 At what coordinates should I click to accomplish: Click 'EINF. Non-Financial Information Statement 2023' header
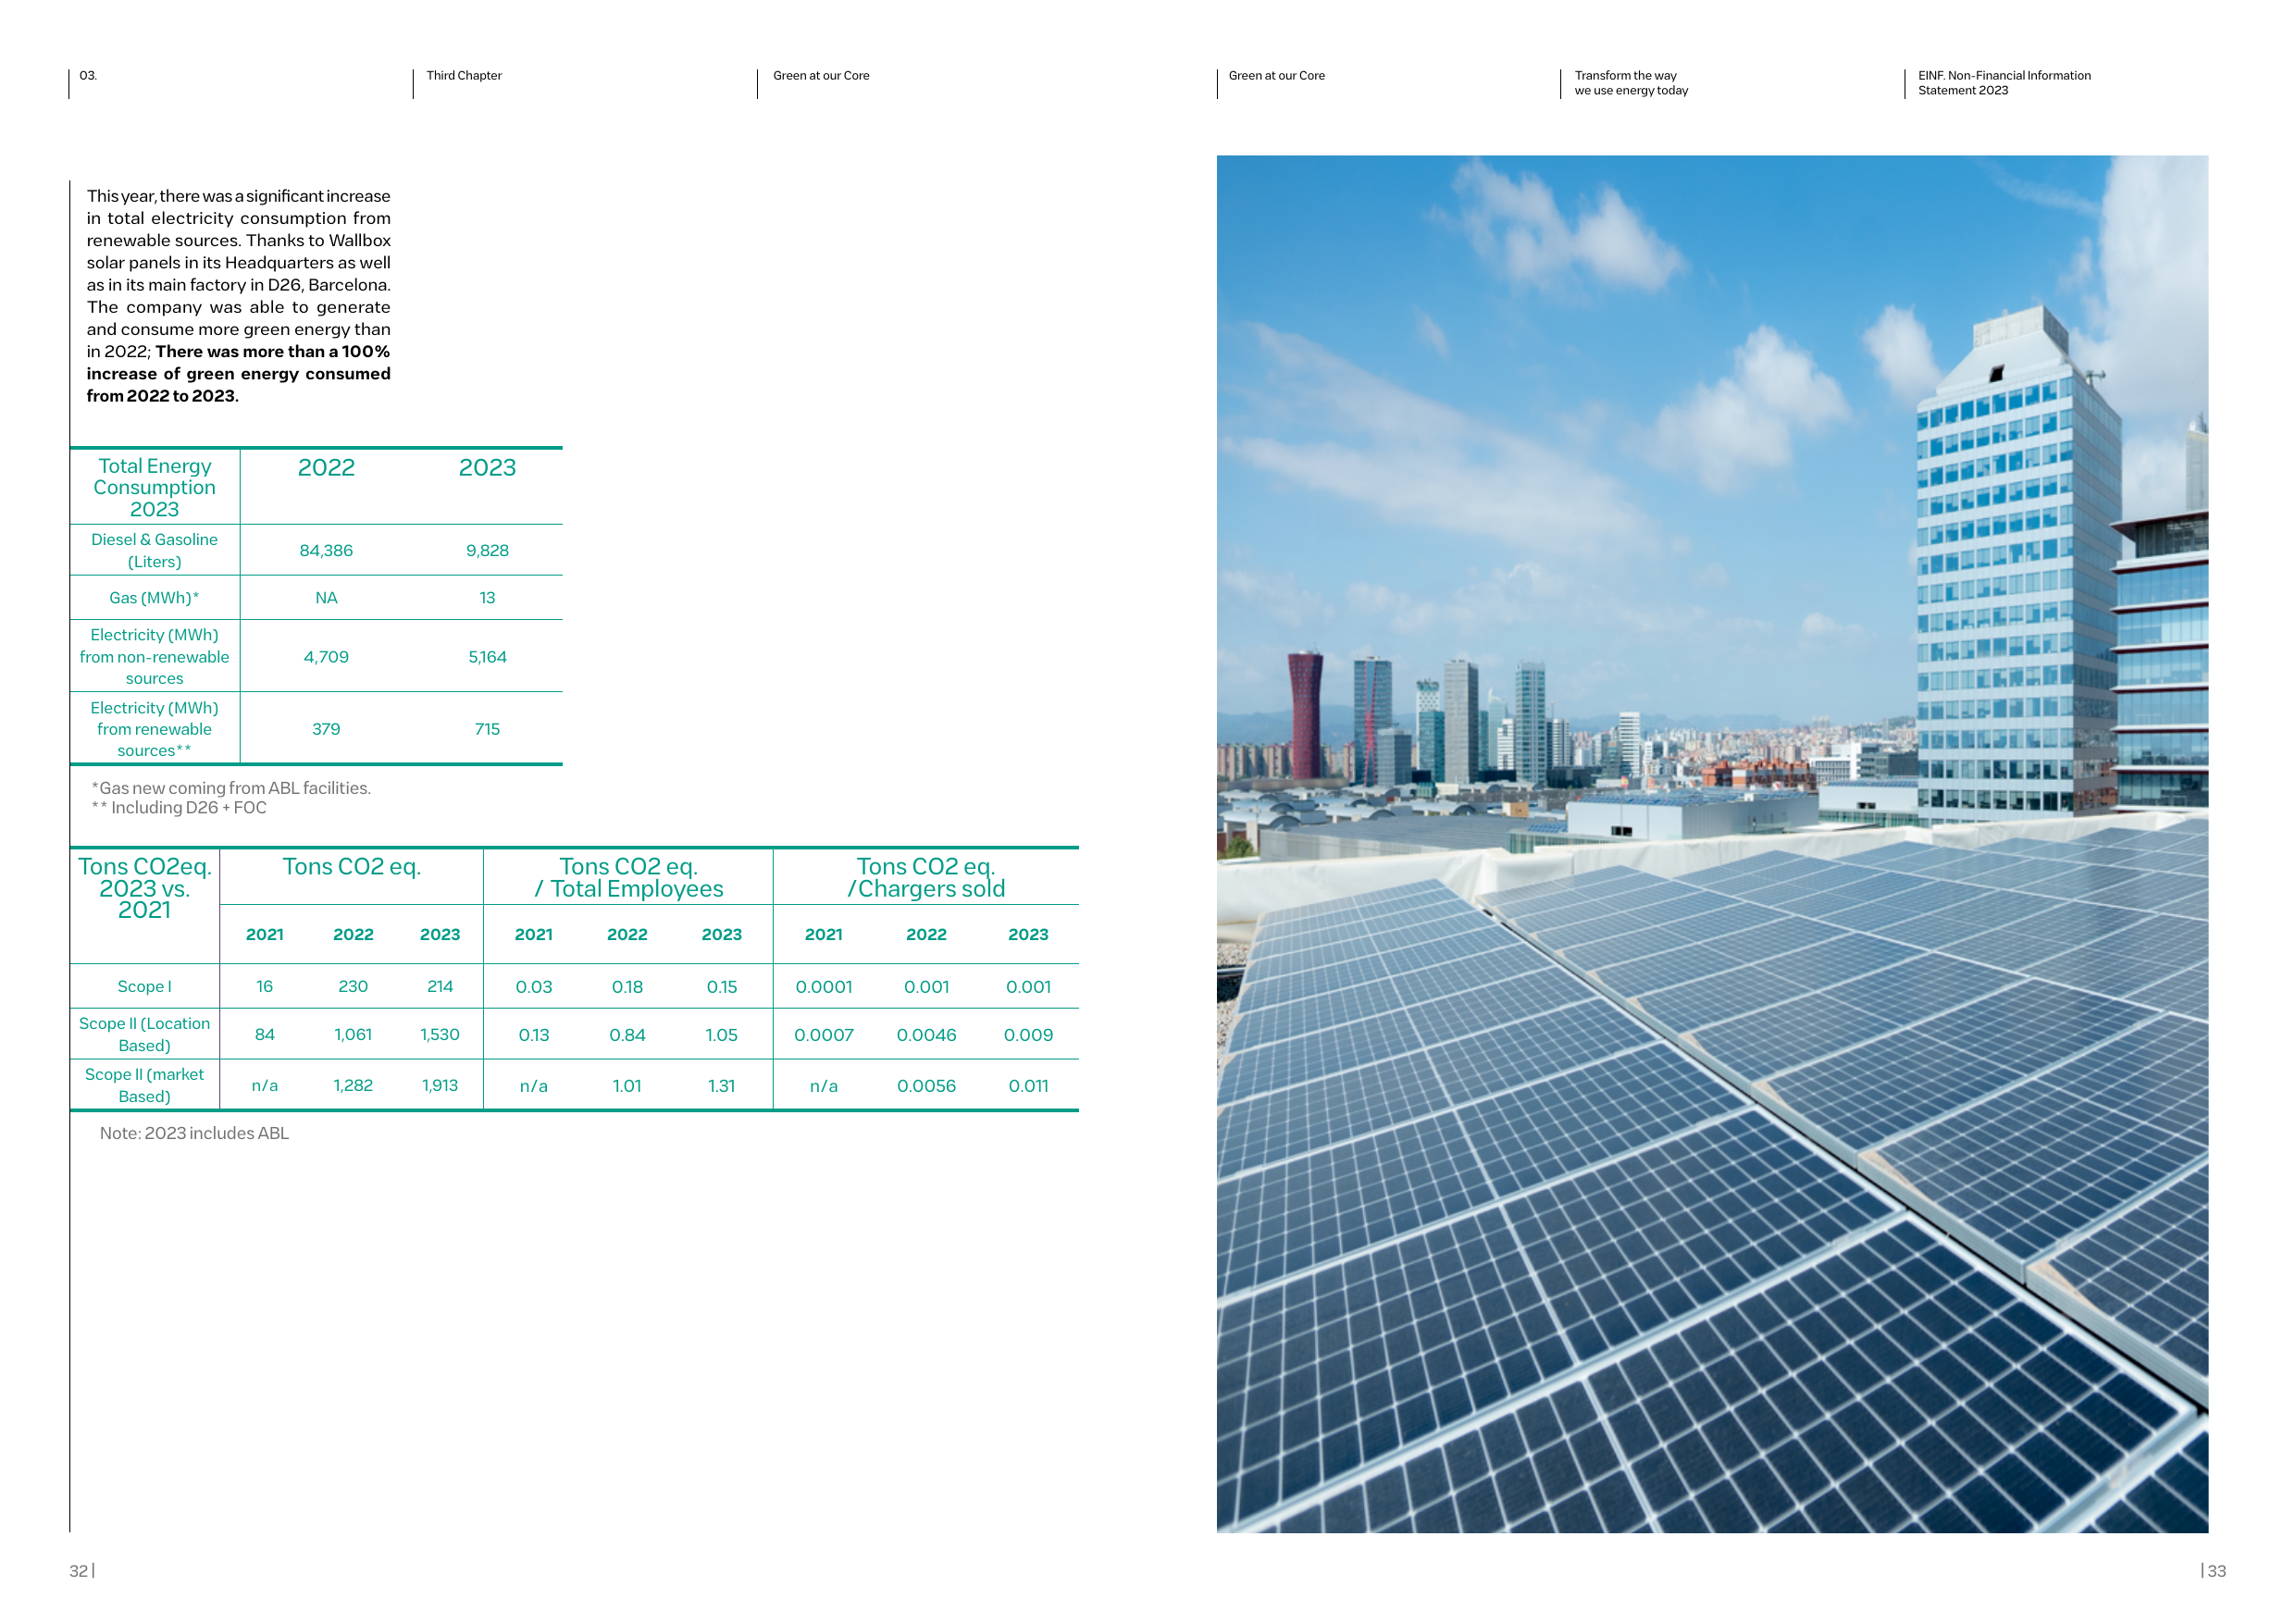click(2004, 83)
